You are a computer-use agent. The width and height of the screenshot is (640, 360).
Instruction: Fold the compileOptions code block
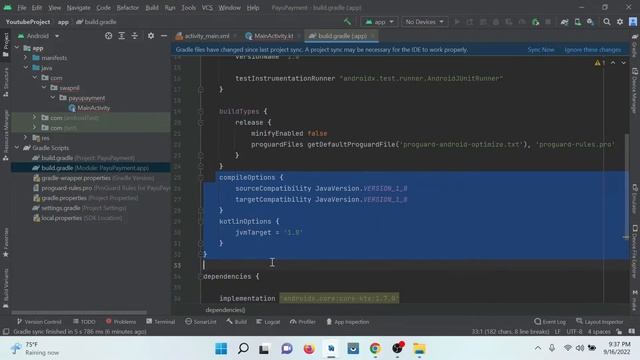tap(200, 178)
